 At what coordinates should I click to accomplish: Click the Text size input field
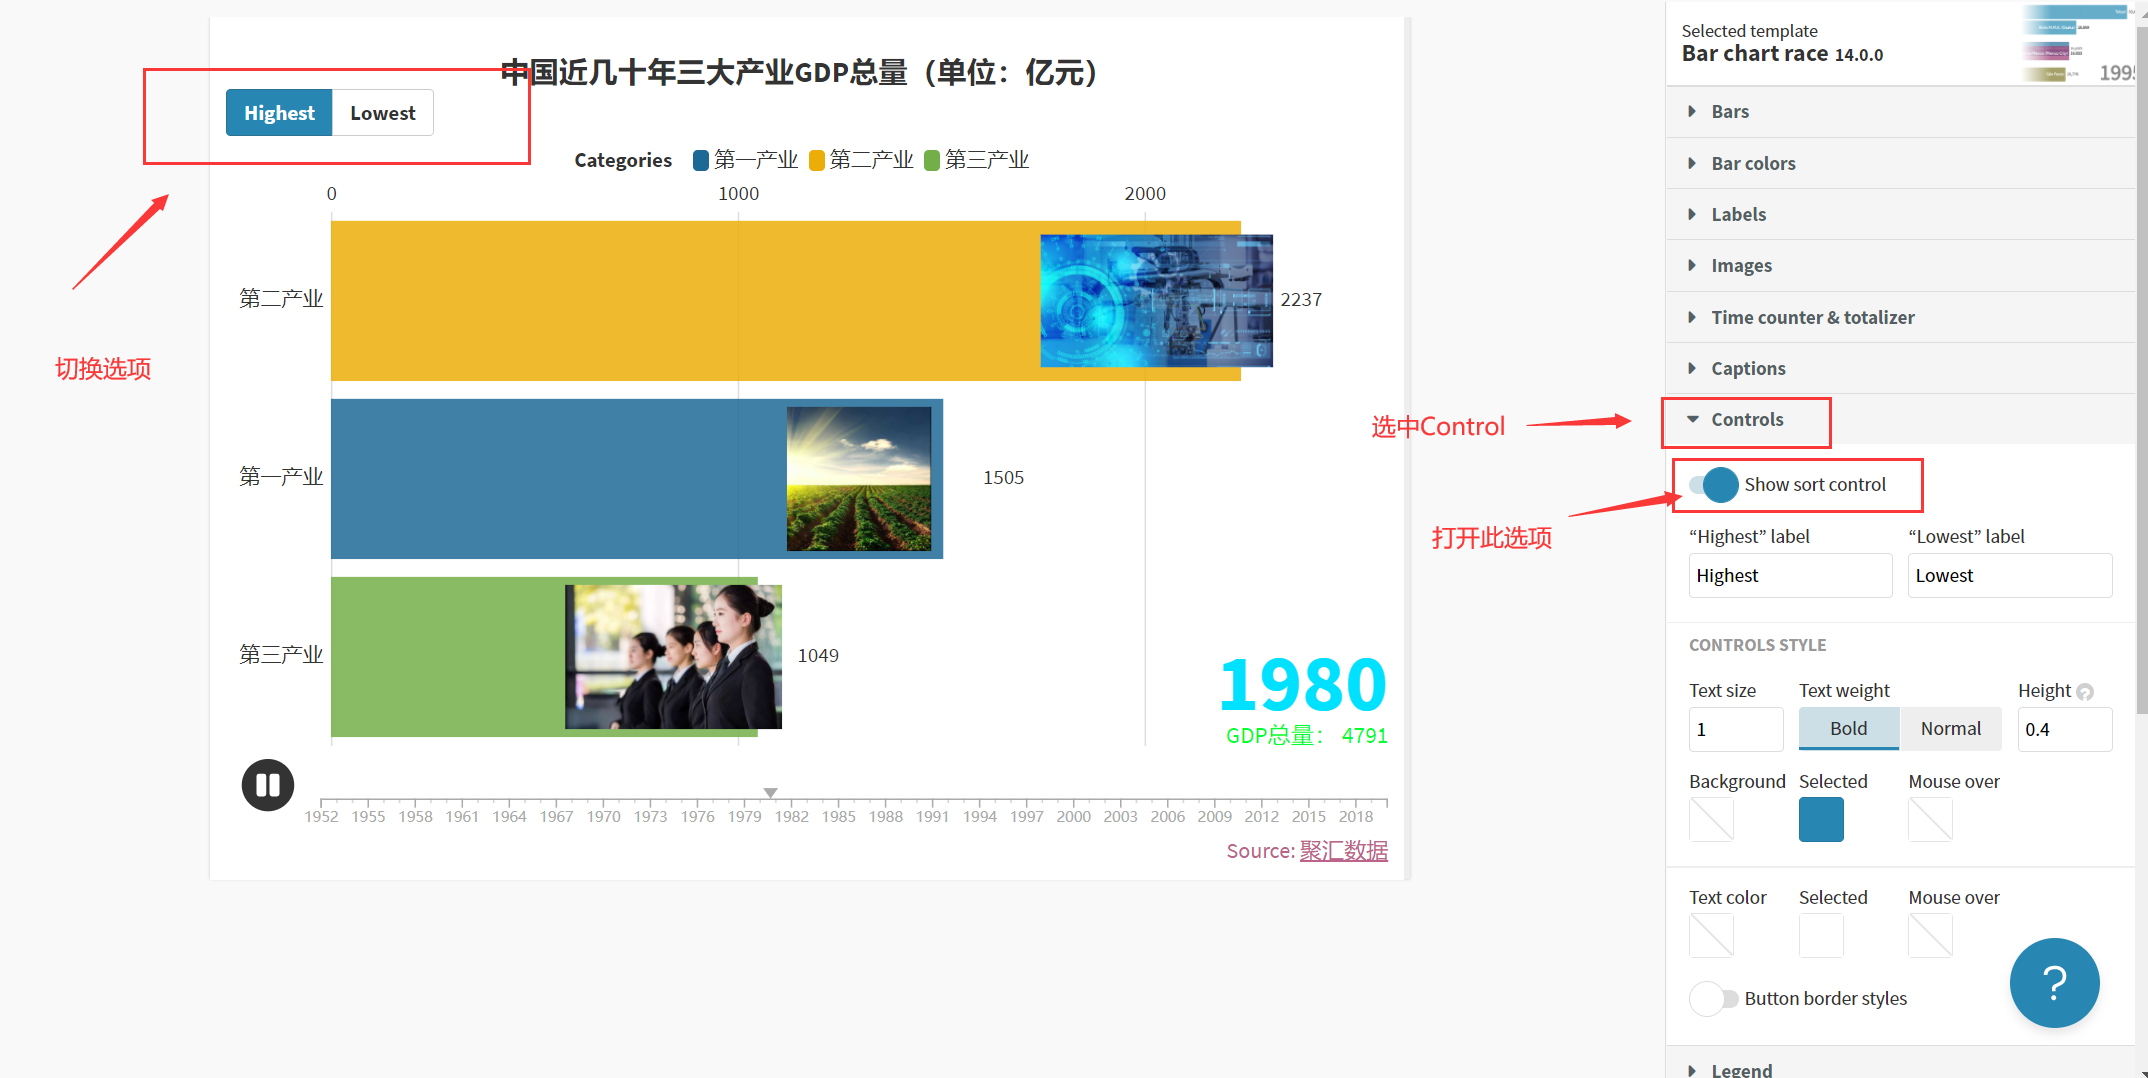click(x=1735, y=729)
